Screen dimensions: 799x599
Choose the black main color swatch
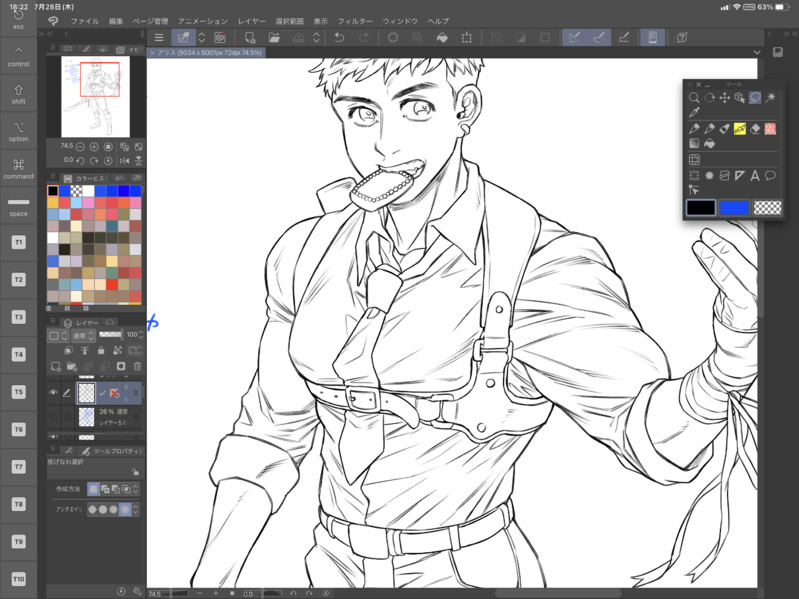(701, 207)
